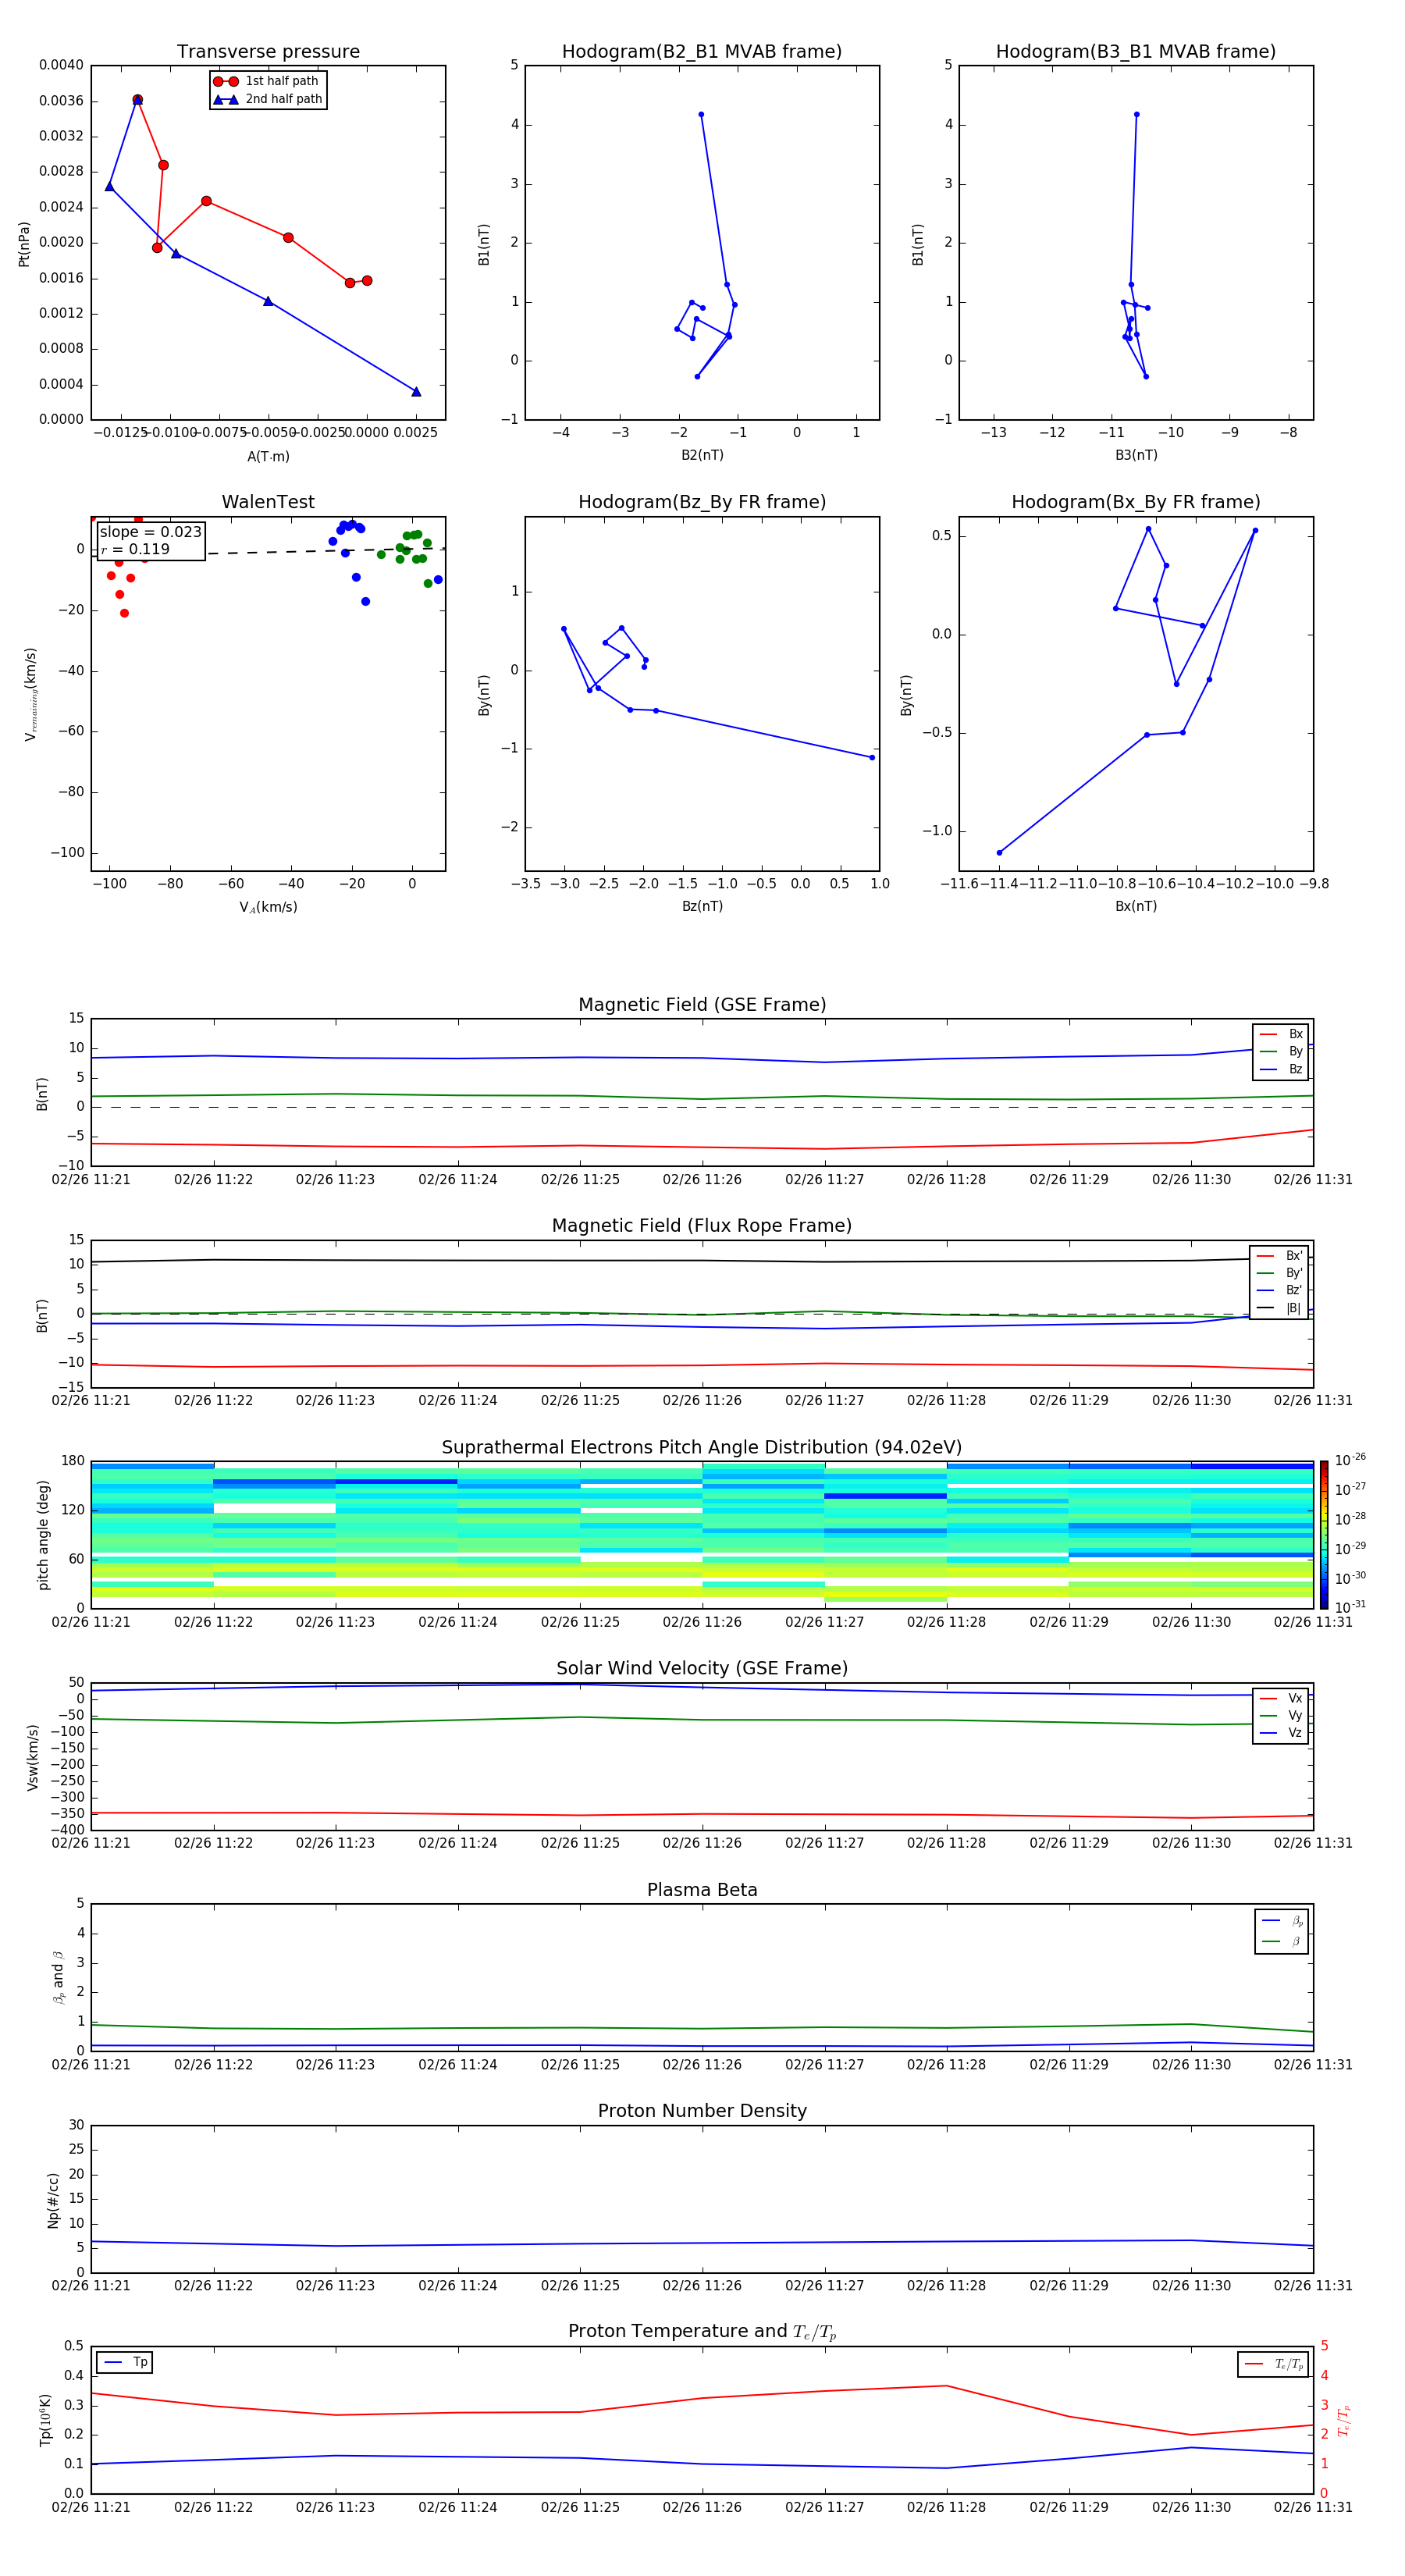Click the 'V_A(km/s)' x-axis label under WalenTest
1405x2576 pixels.
click(268, 907)
